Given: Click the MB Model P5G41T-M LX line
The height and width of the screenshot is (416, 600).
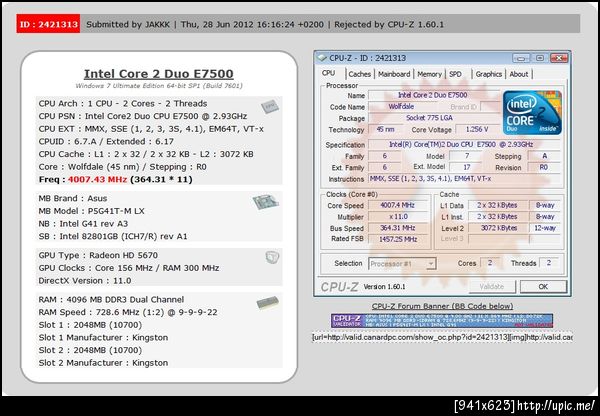Looking at the screenshot, I should 91,211.
